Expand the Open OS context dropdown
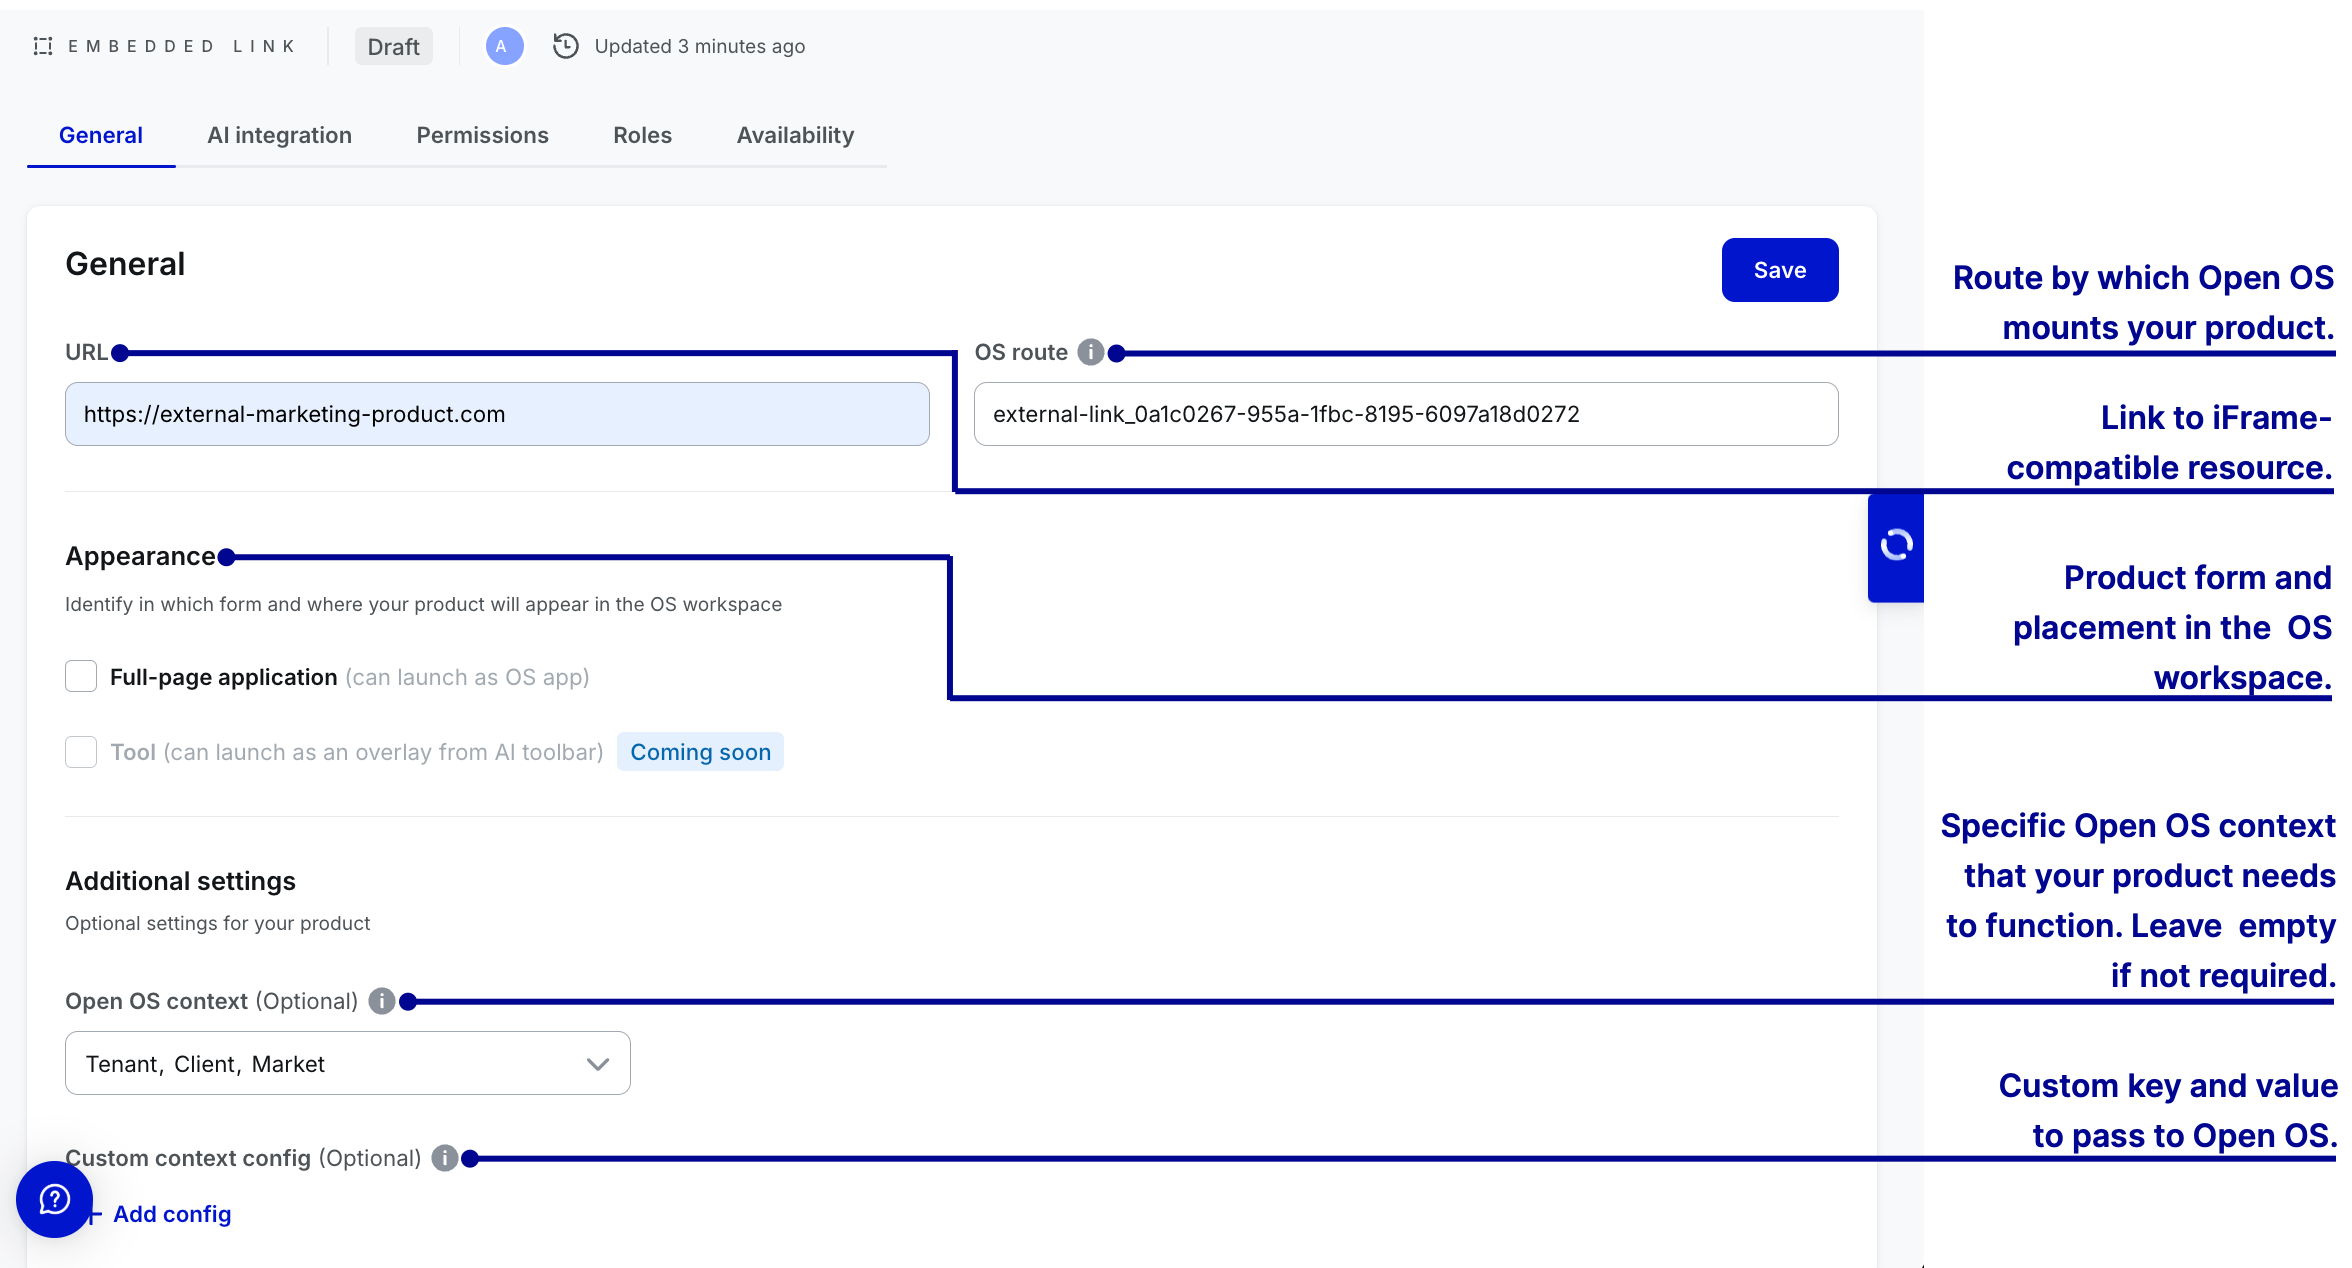2352x1268 pixels. 347,1064
